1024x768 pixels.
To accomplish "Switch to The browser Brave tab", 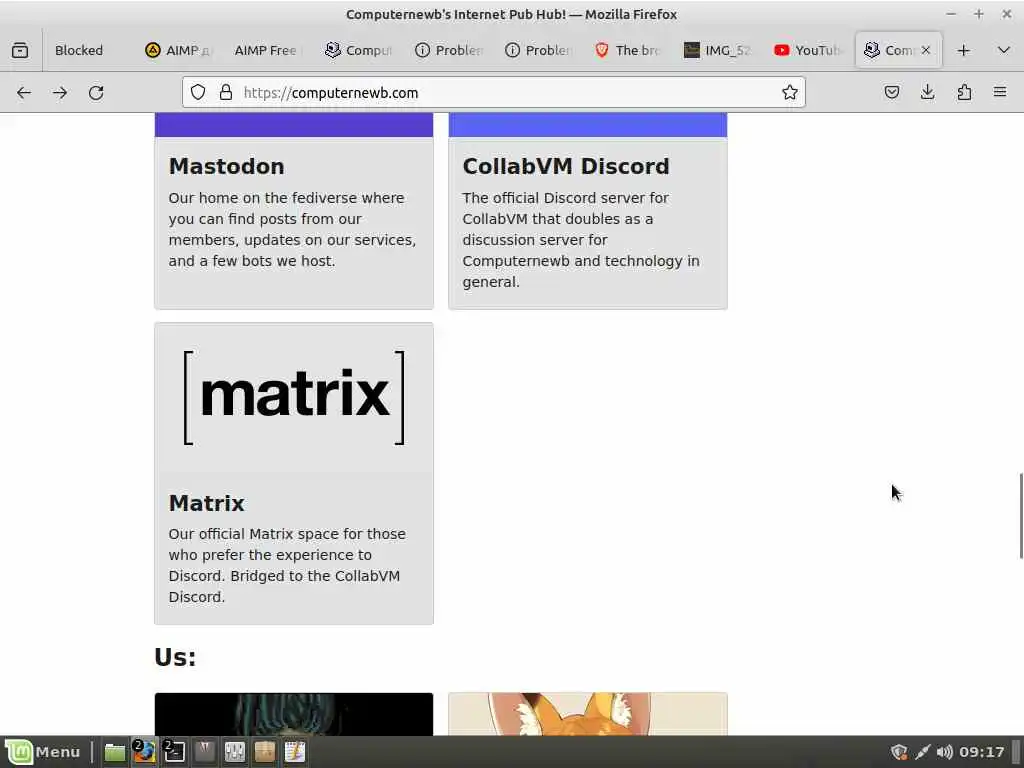I will click(627, 50).
